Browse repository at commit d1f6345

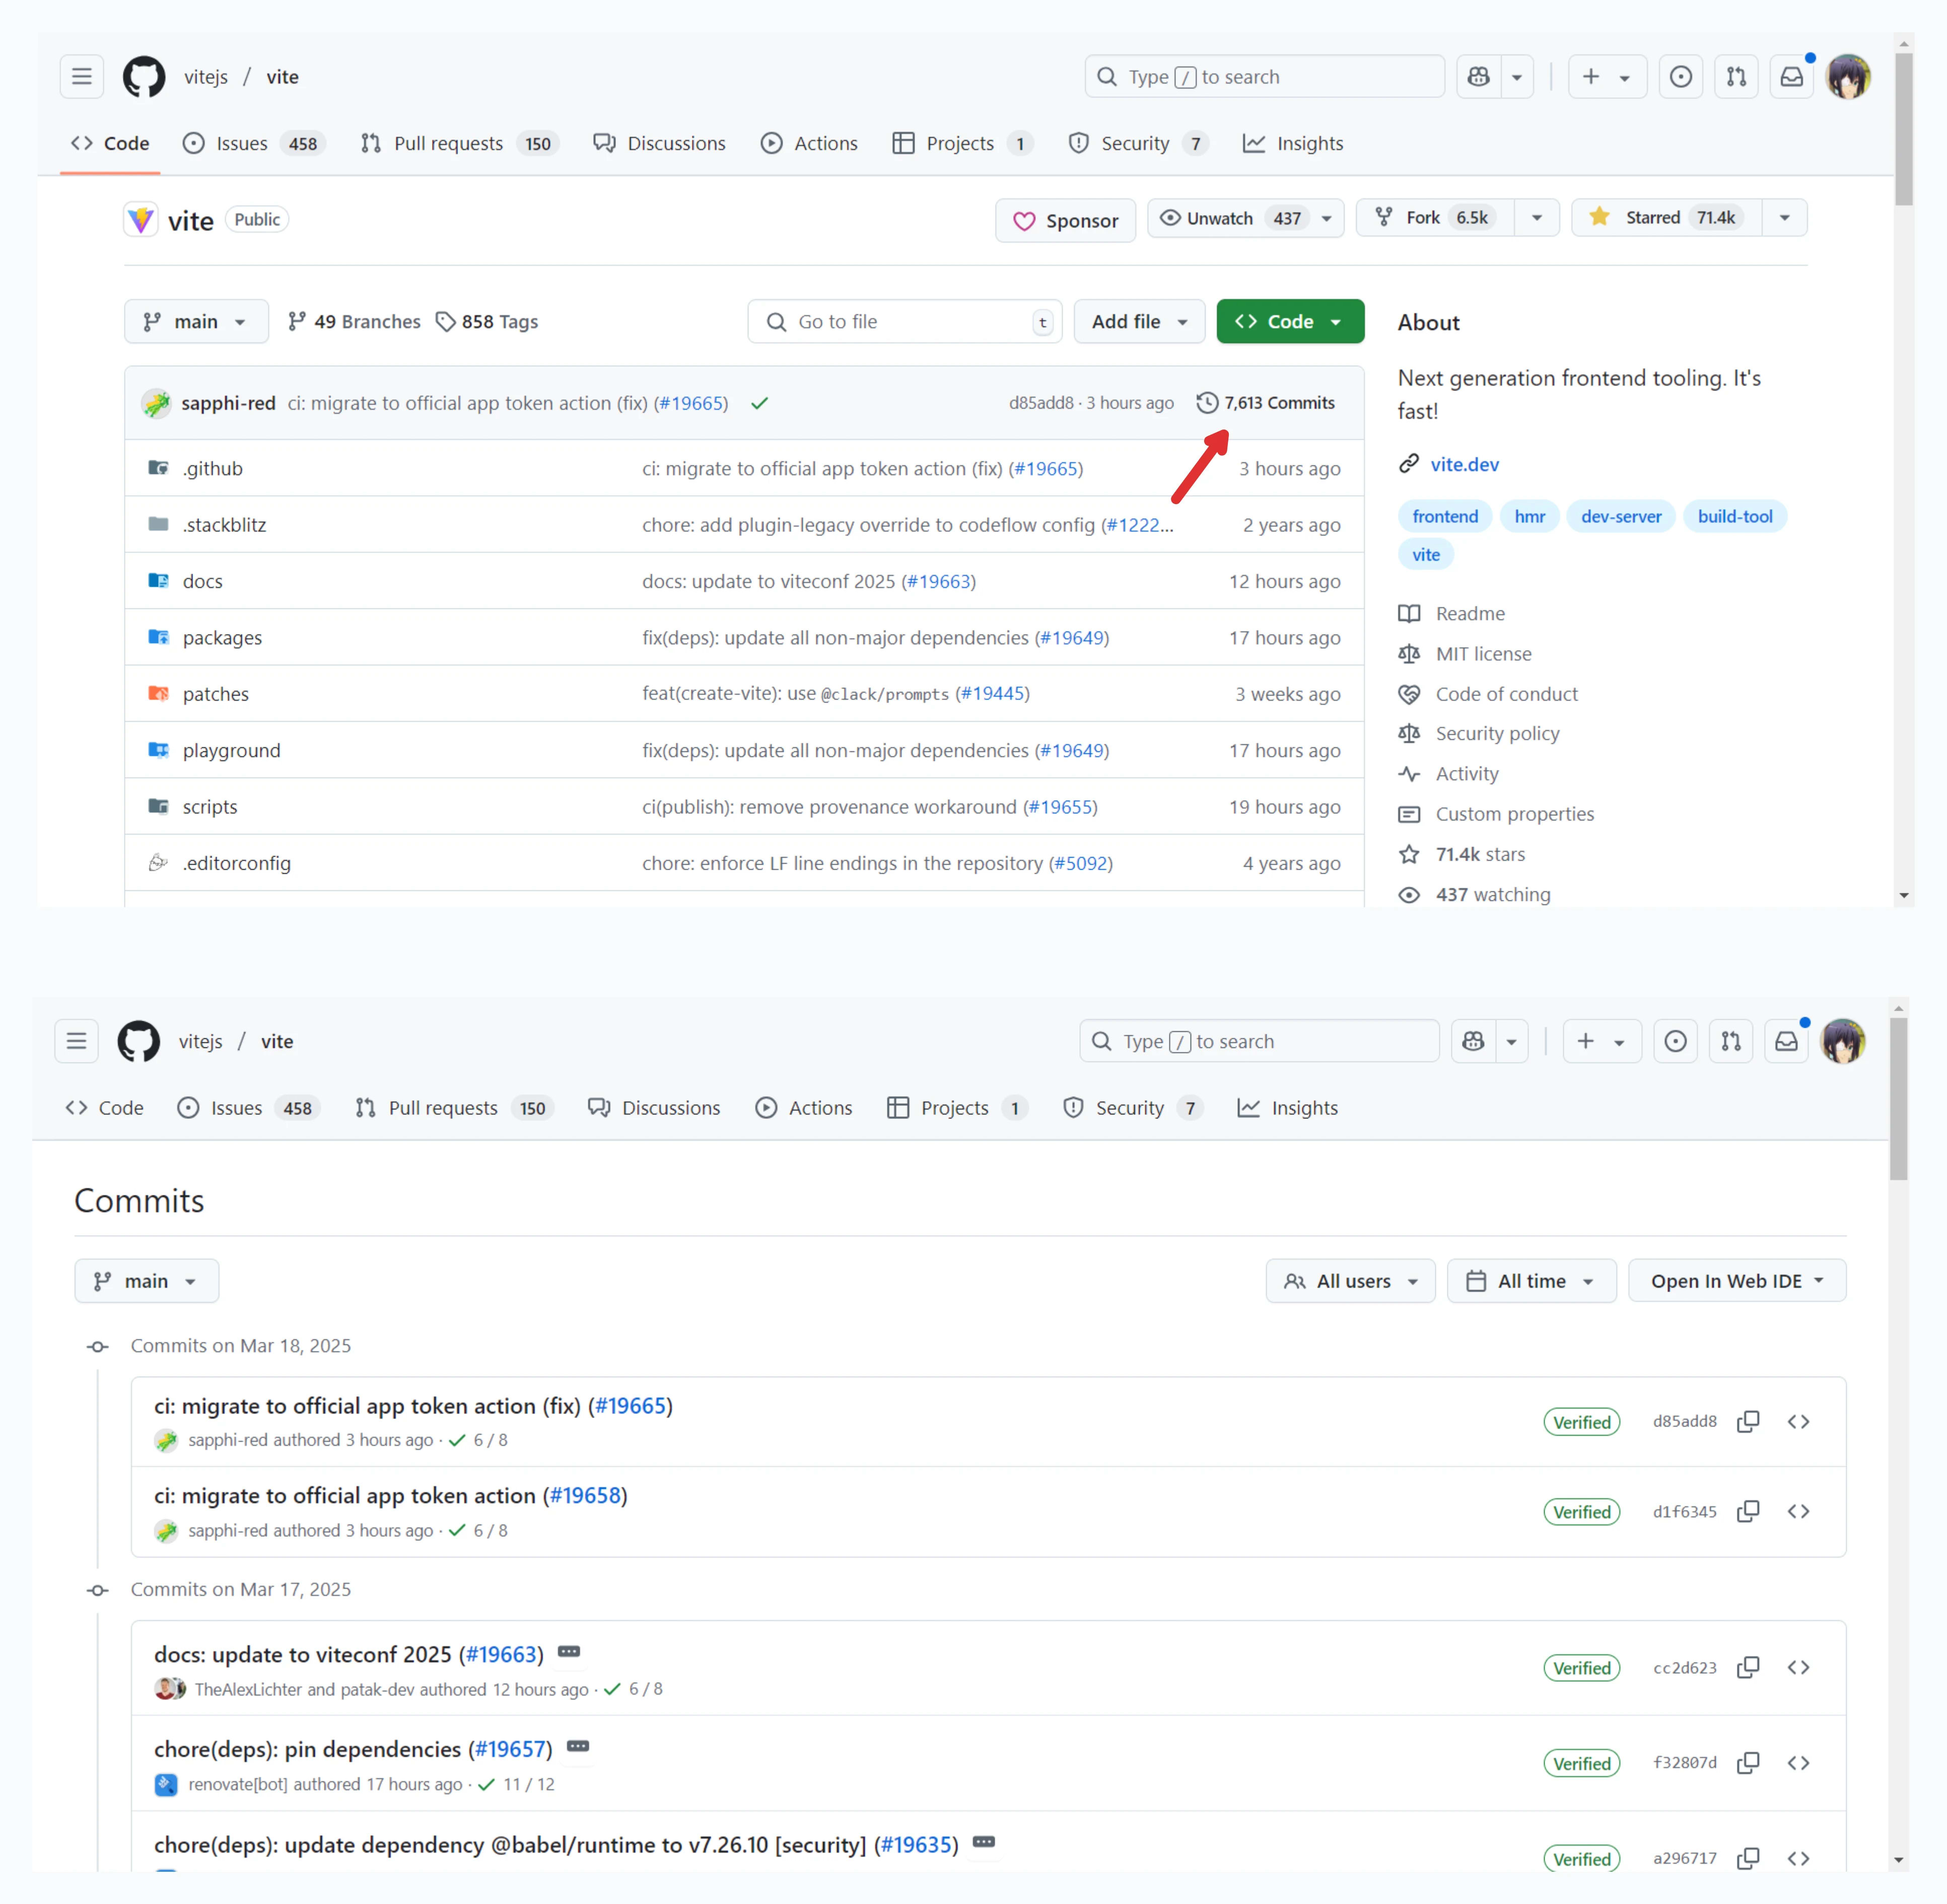1798,1511
